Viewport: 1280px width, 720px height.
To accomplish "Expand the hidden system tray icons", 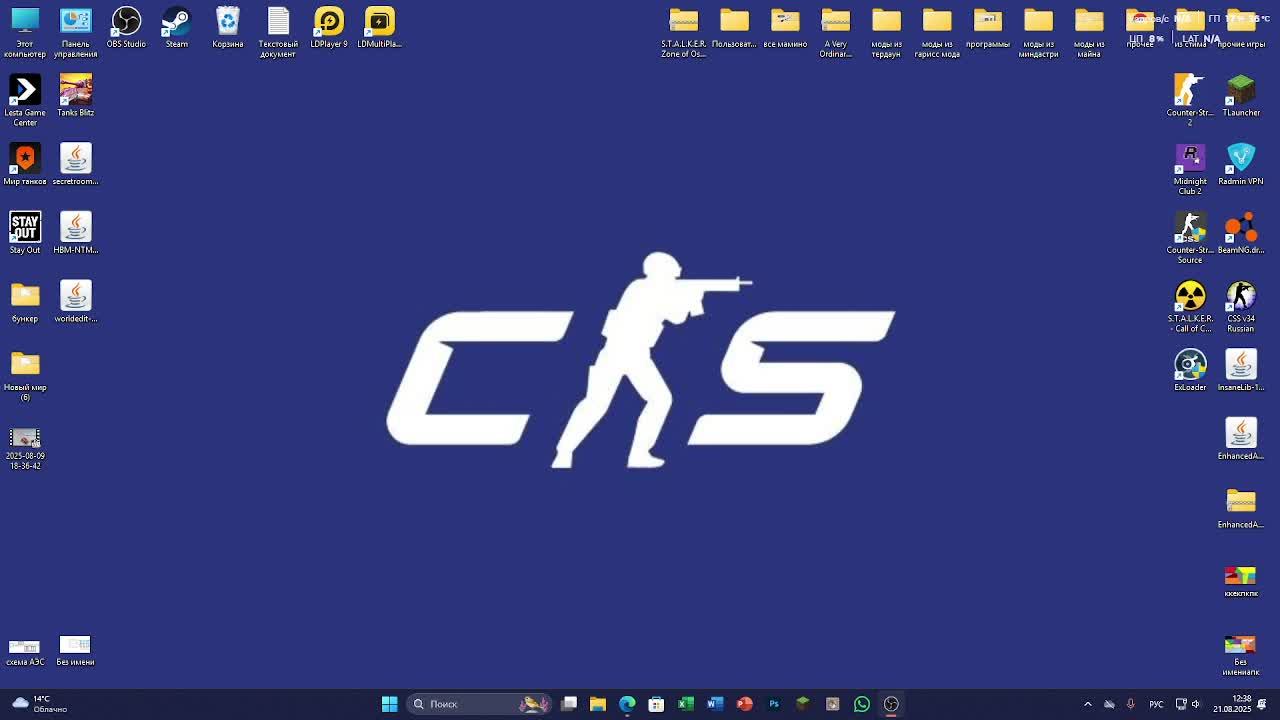I will tap(1088, 704).
